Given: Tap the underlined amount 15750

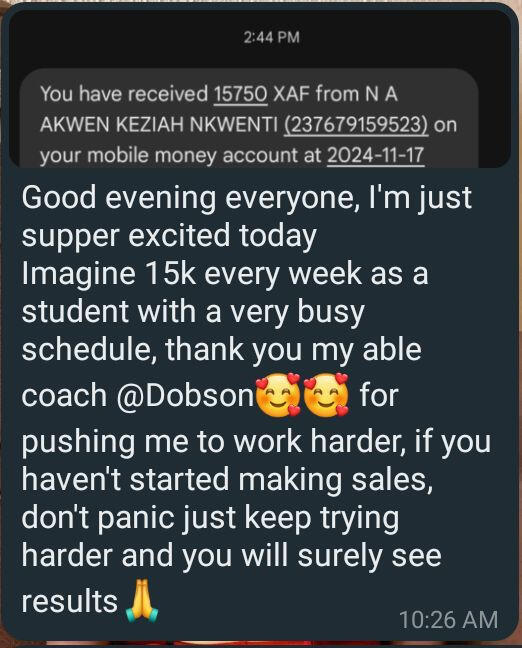Looking at the screenshot, I should pyautogui.click(x=241, y=94).
